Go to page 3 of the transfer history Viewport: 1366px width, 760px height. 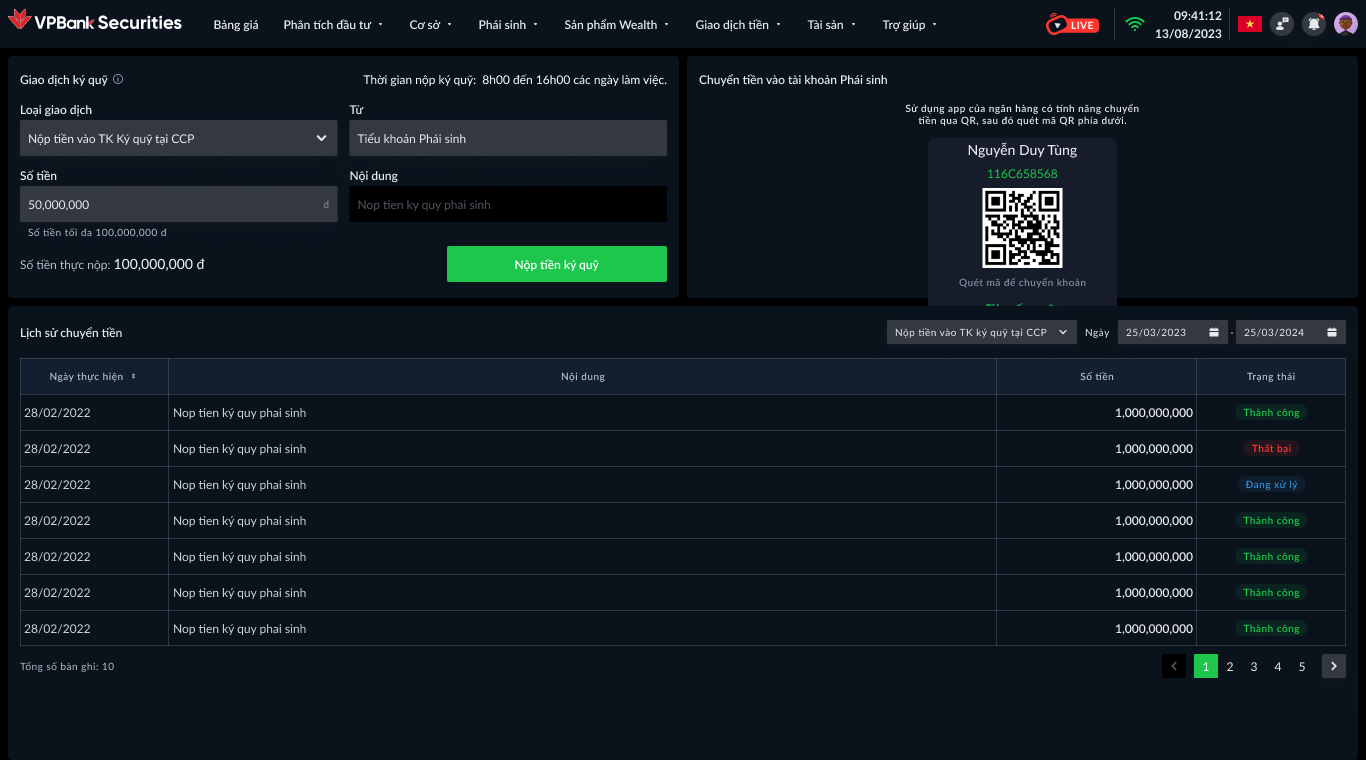tap(1254, 666)
